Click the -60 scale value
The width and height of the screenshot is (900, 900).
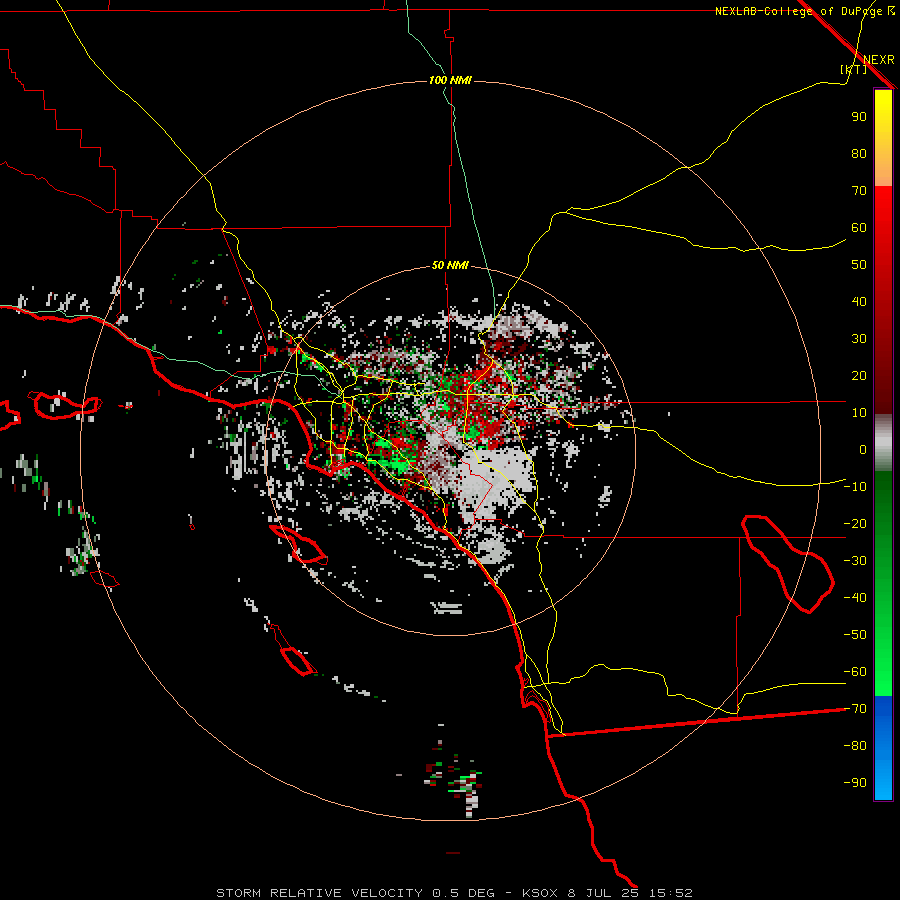pos(855,672)
